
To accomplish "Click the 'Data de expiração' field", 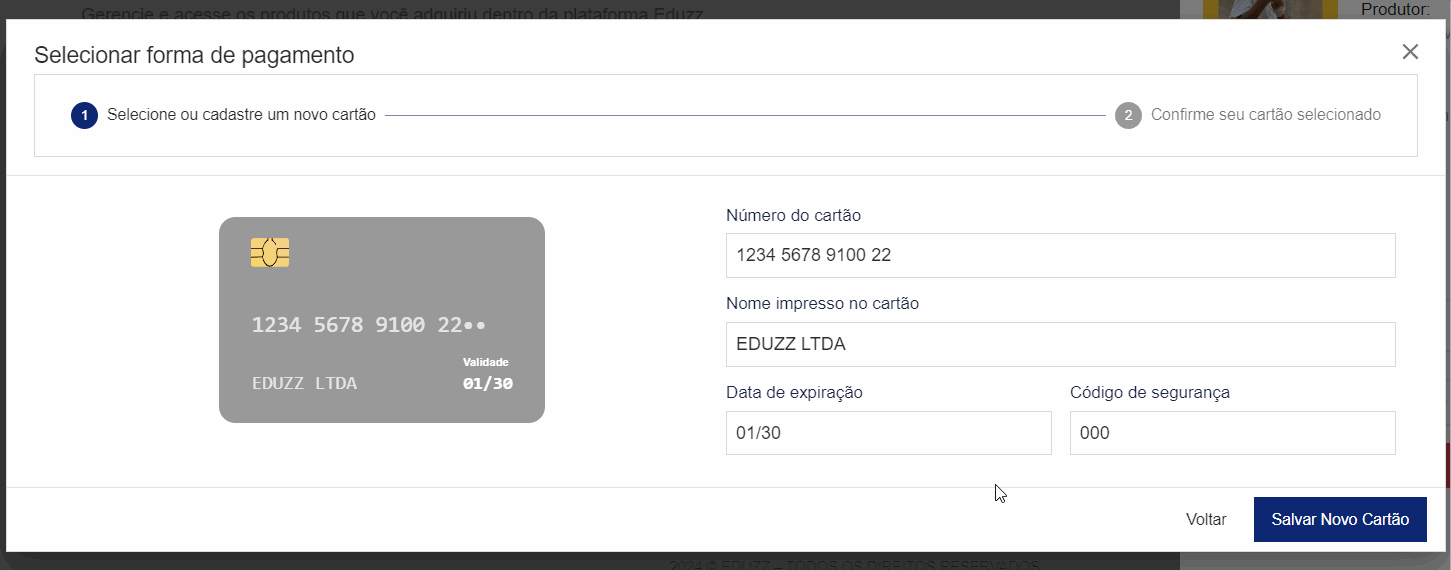I will coord(888,434).
